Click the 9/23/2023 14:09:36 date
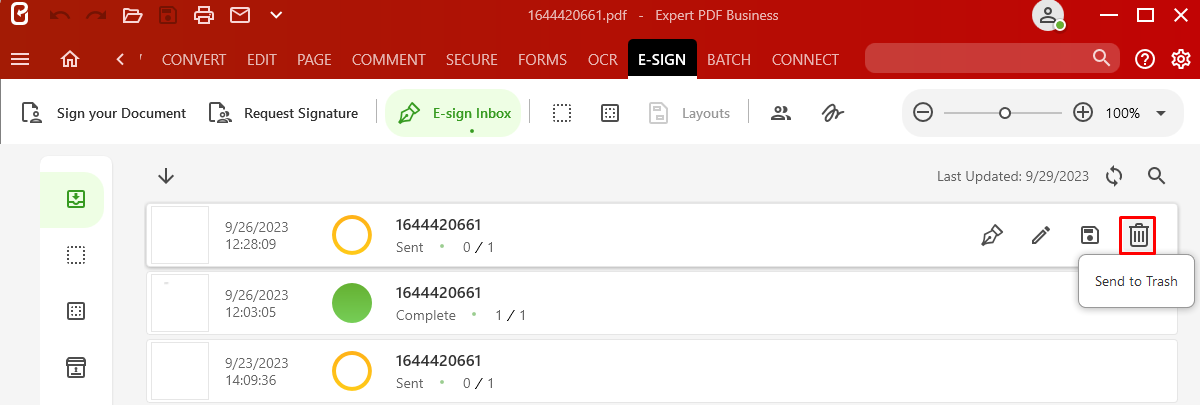 tap(257, 371)
